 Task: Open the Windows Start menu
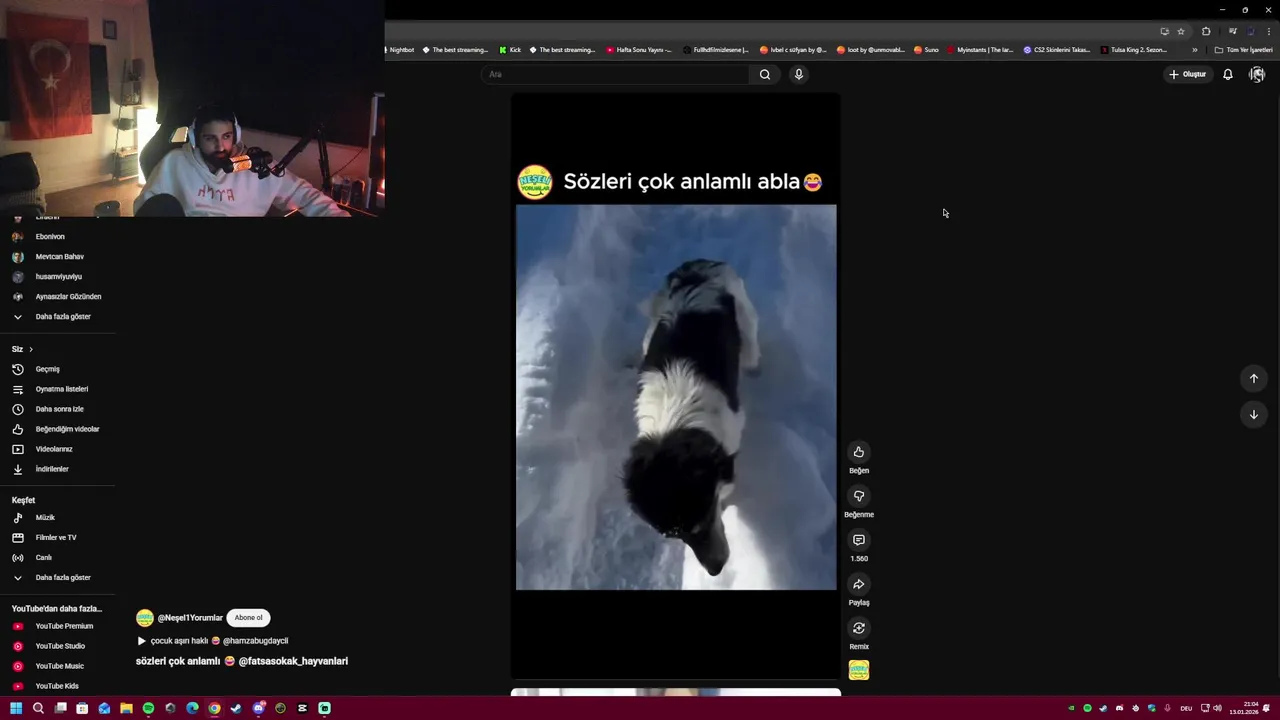tap(16, 708)
